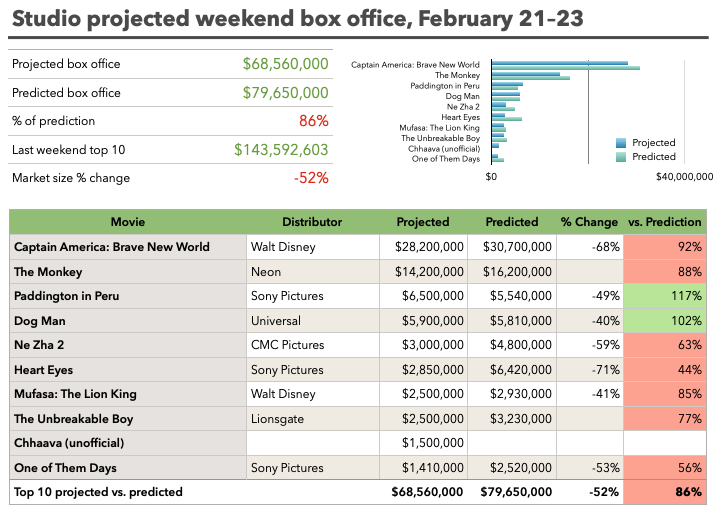Click the CMC Pictures distributor cell
This screenshot has height=520, width=720.
click(x=313, y=345)
